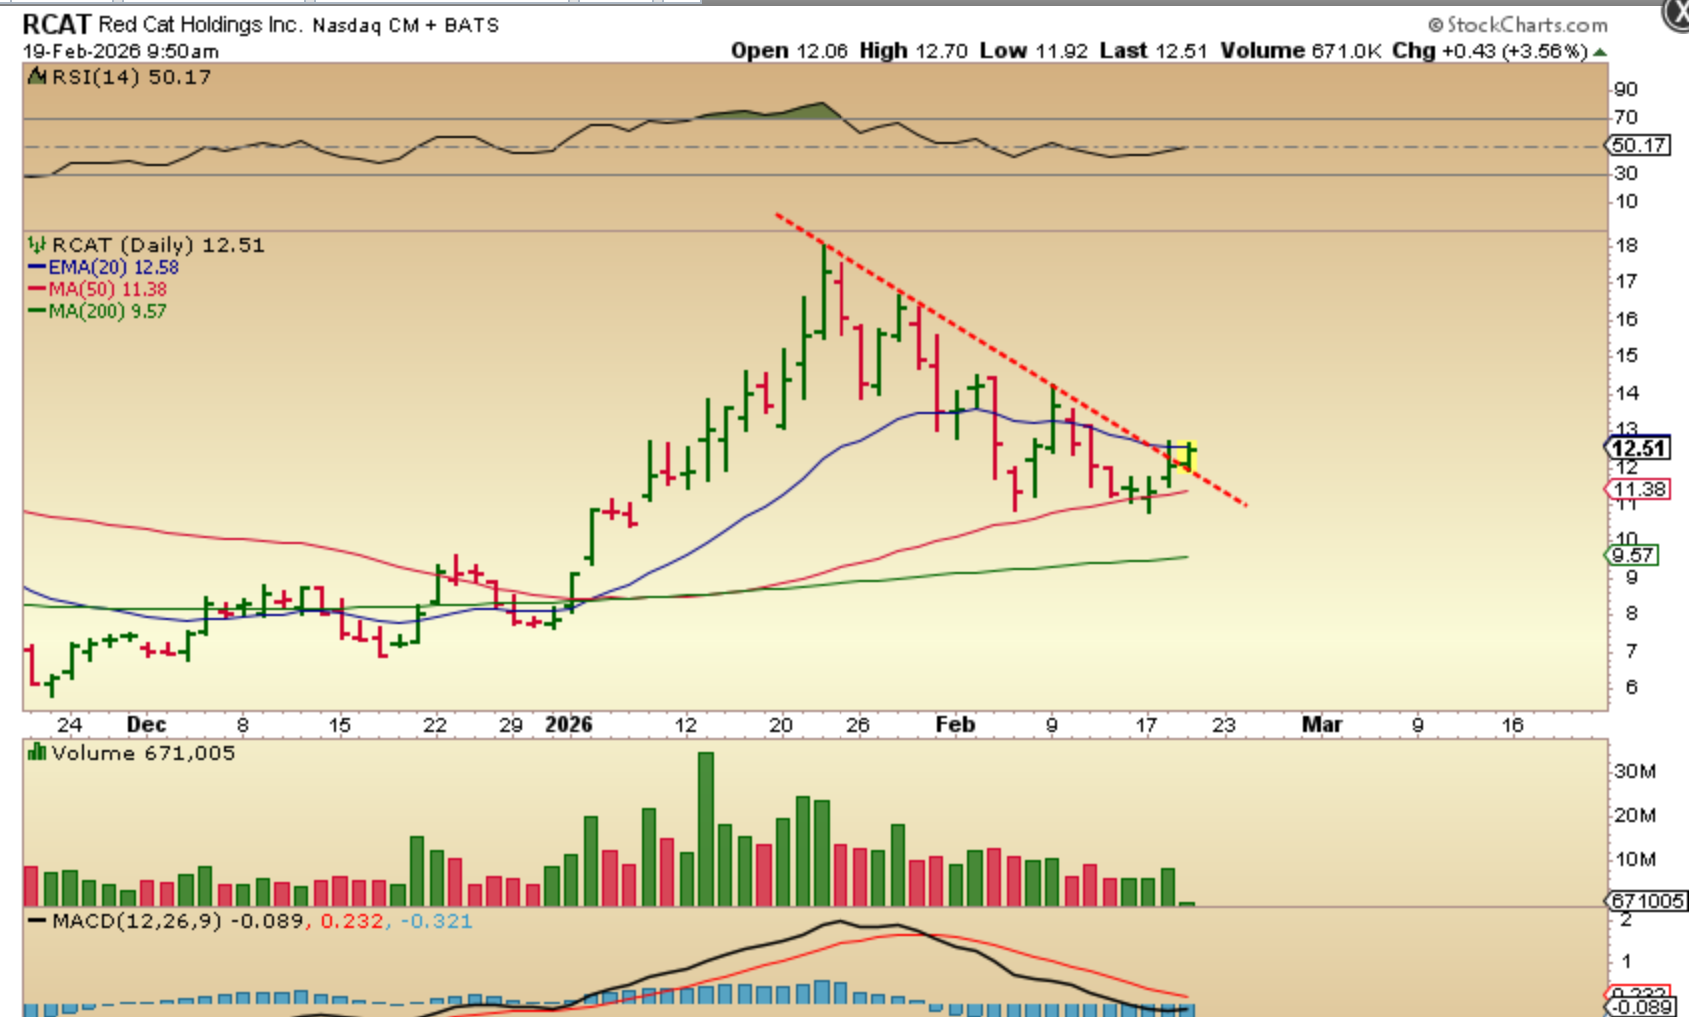Click the green 9.57 MA(200) axis tag
Screen dimensions: 1689x1017
(1633, 555)
